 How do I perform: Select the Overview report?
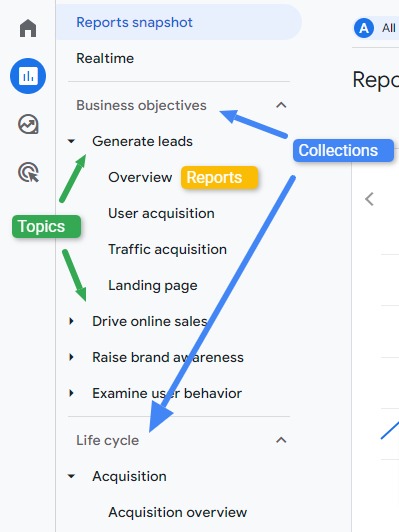click(140, 177)
